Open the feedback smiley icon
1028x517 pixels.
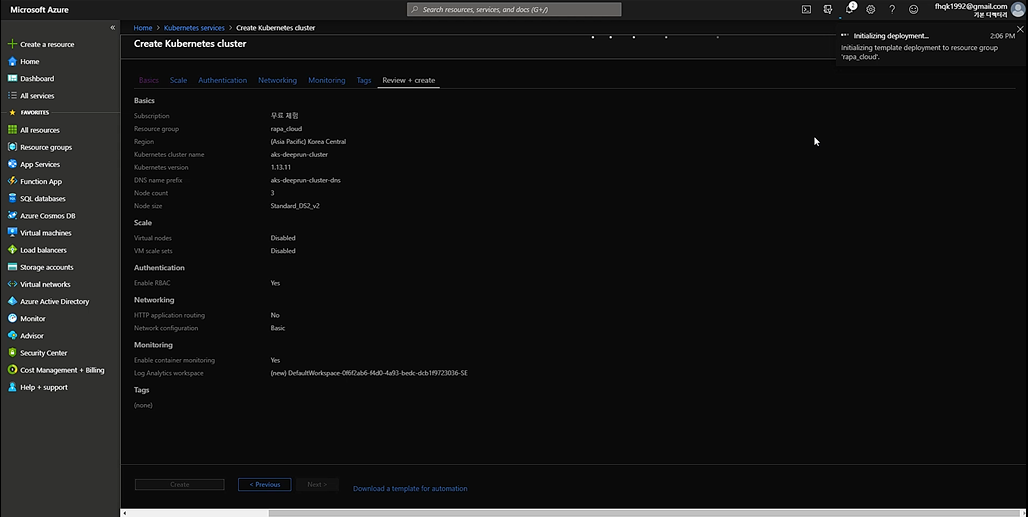[913, 9]
